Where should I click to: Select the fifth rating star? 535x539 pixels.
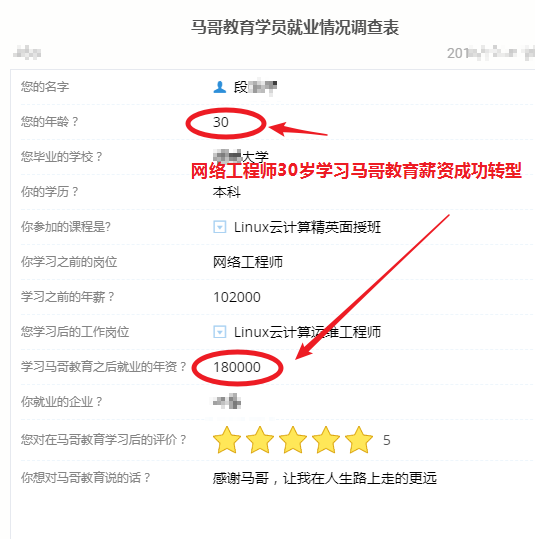359,440
